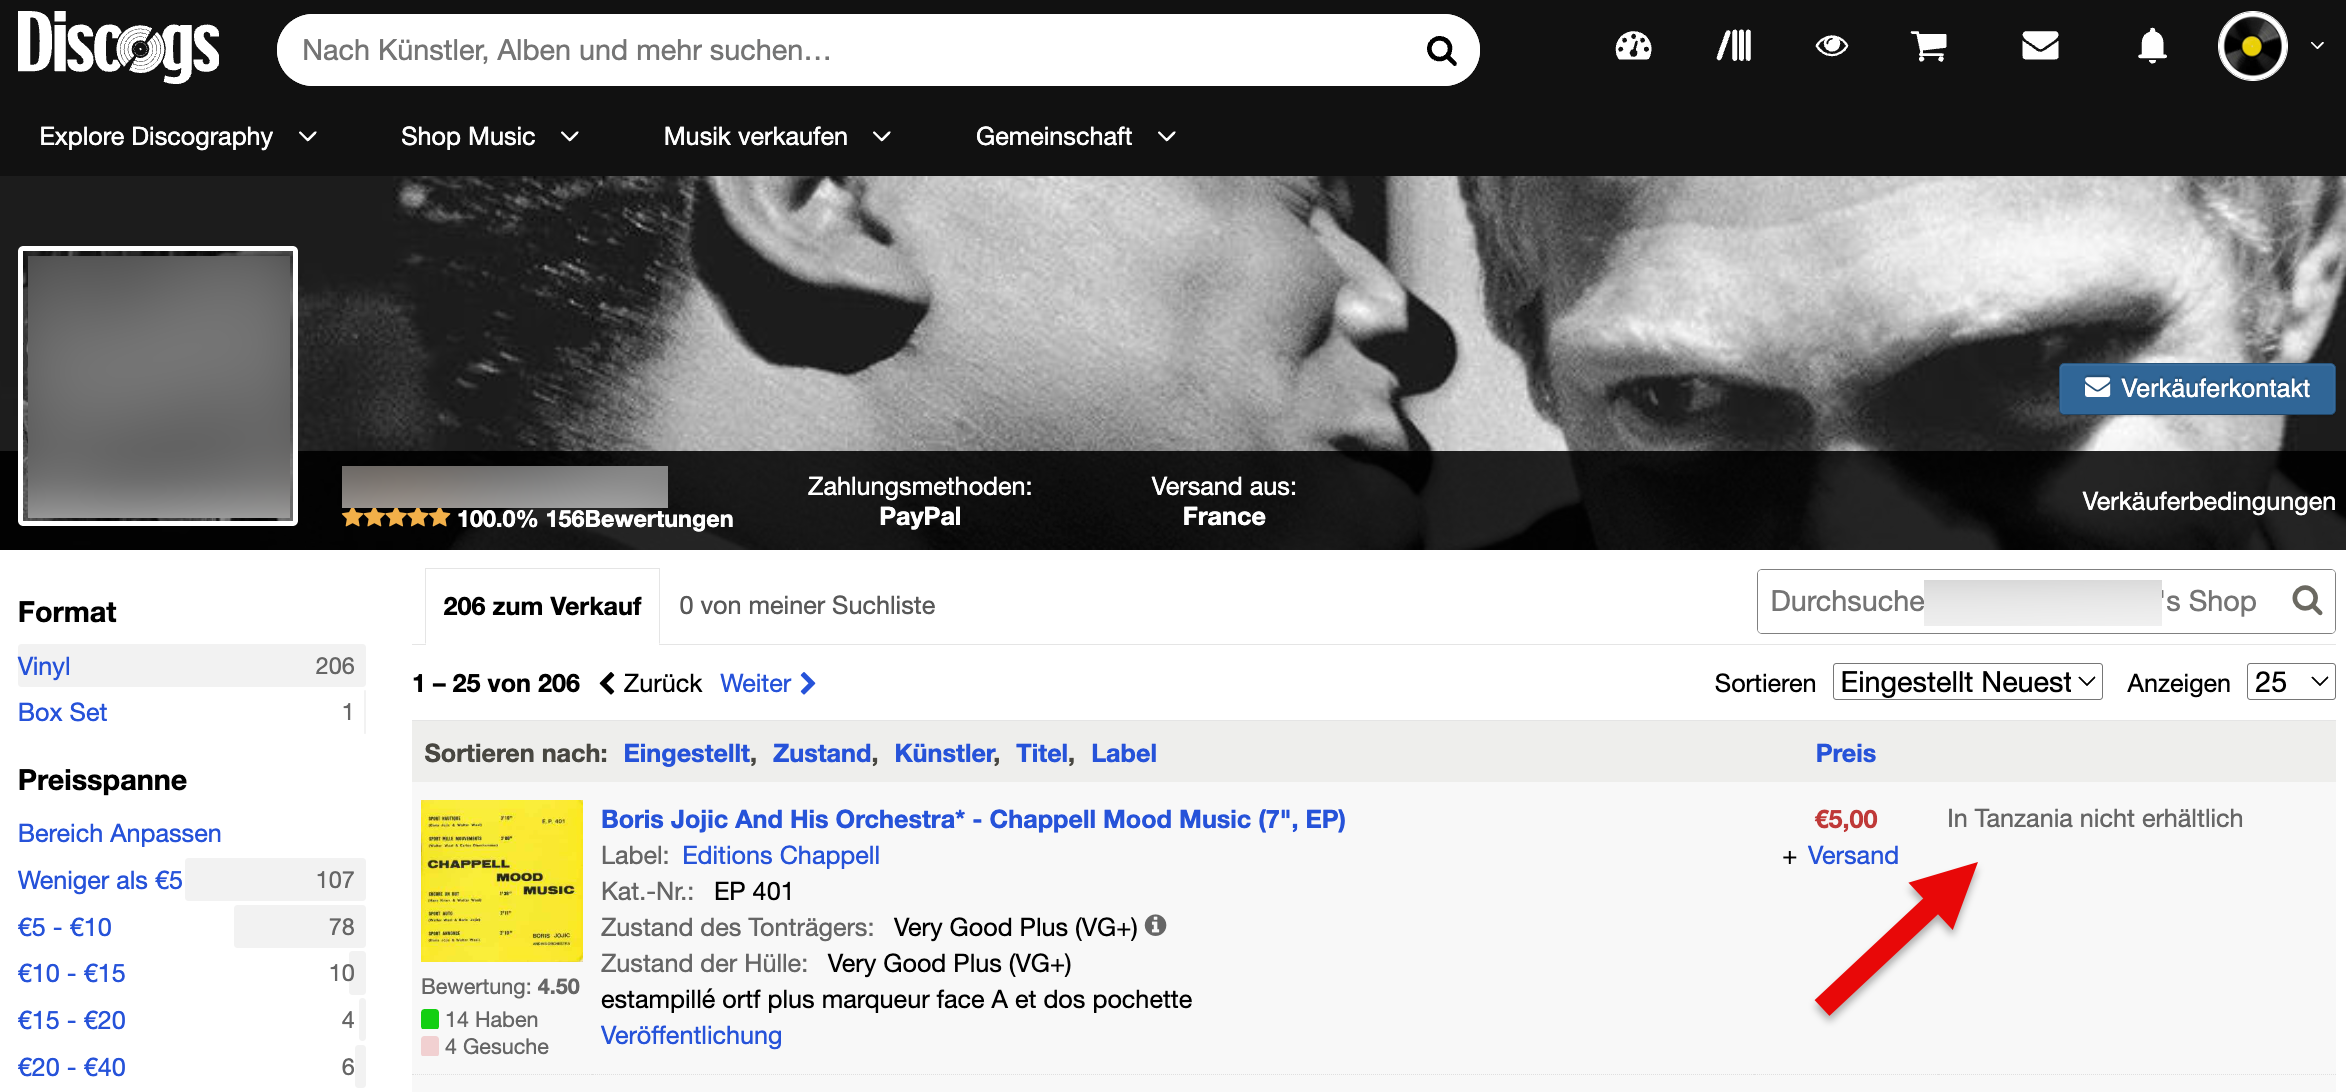2346x1092 pixels.
Task: Open the messages envelope icon
Action: pos(2040,46)
